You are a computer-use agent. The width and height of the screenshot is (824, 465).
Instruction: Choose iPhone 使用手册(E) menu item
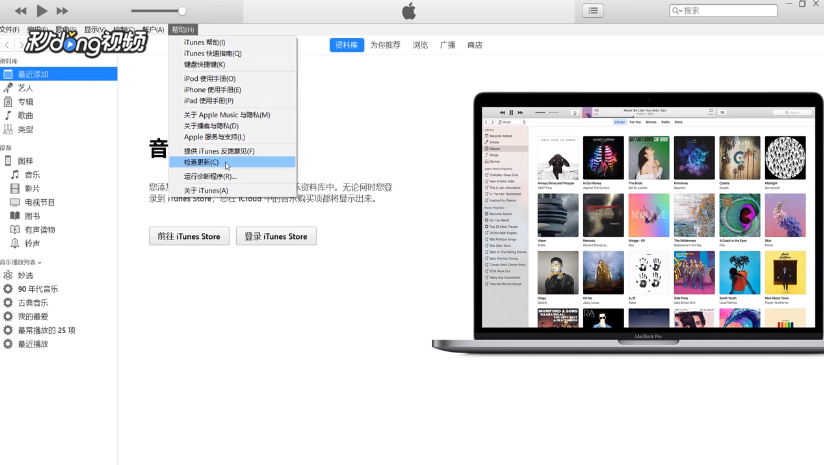(x=232, y=89)
